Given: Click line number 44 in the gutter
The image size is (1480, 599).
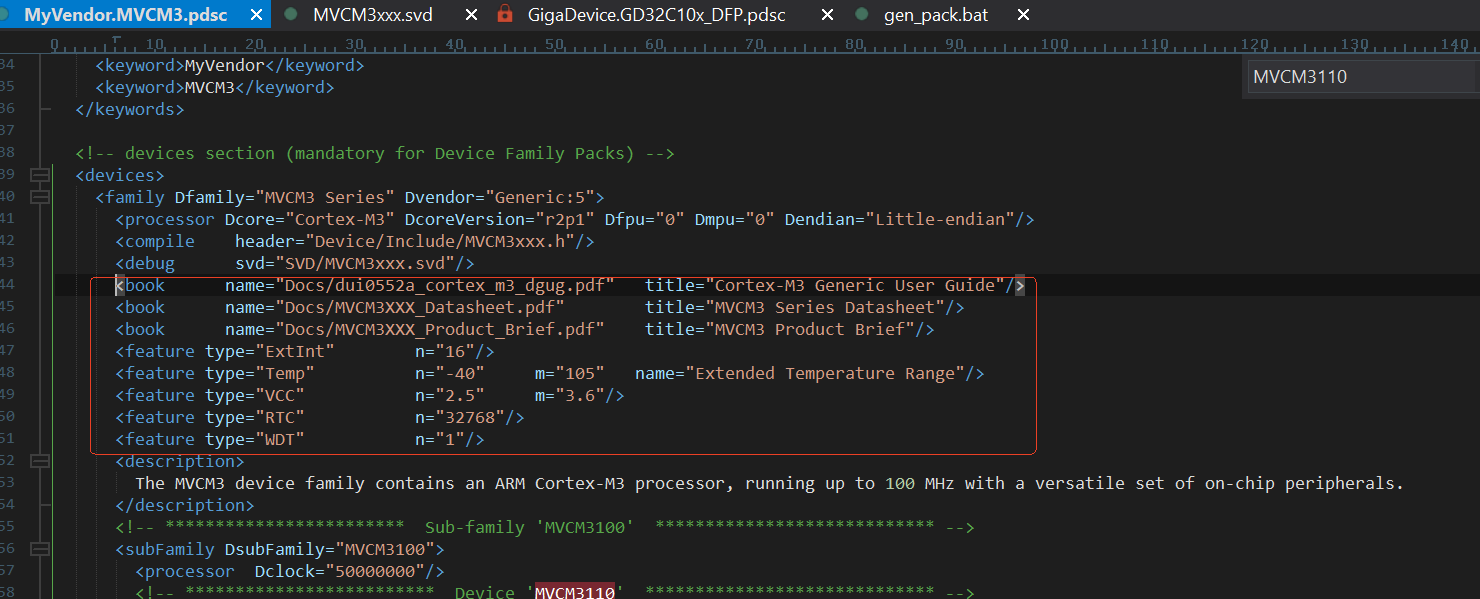Looking at the screenshot, I should coord(9,286).
